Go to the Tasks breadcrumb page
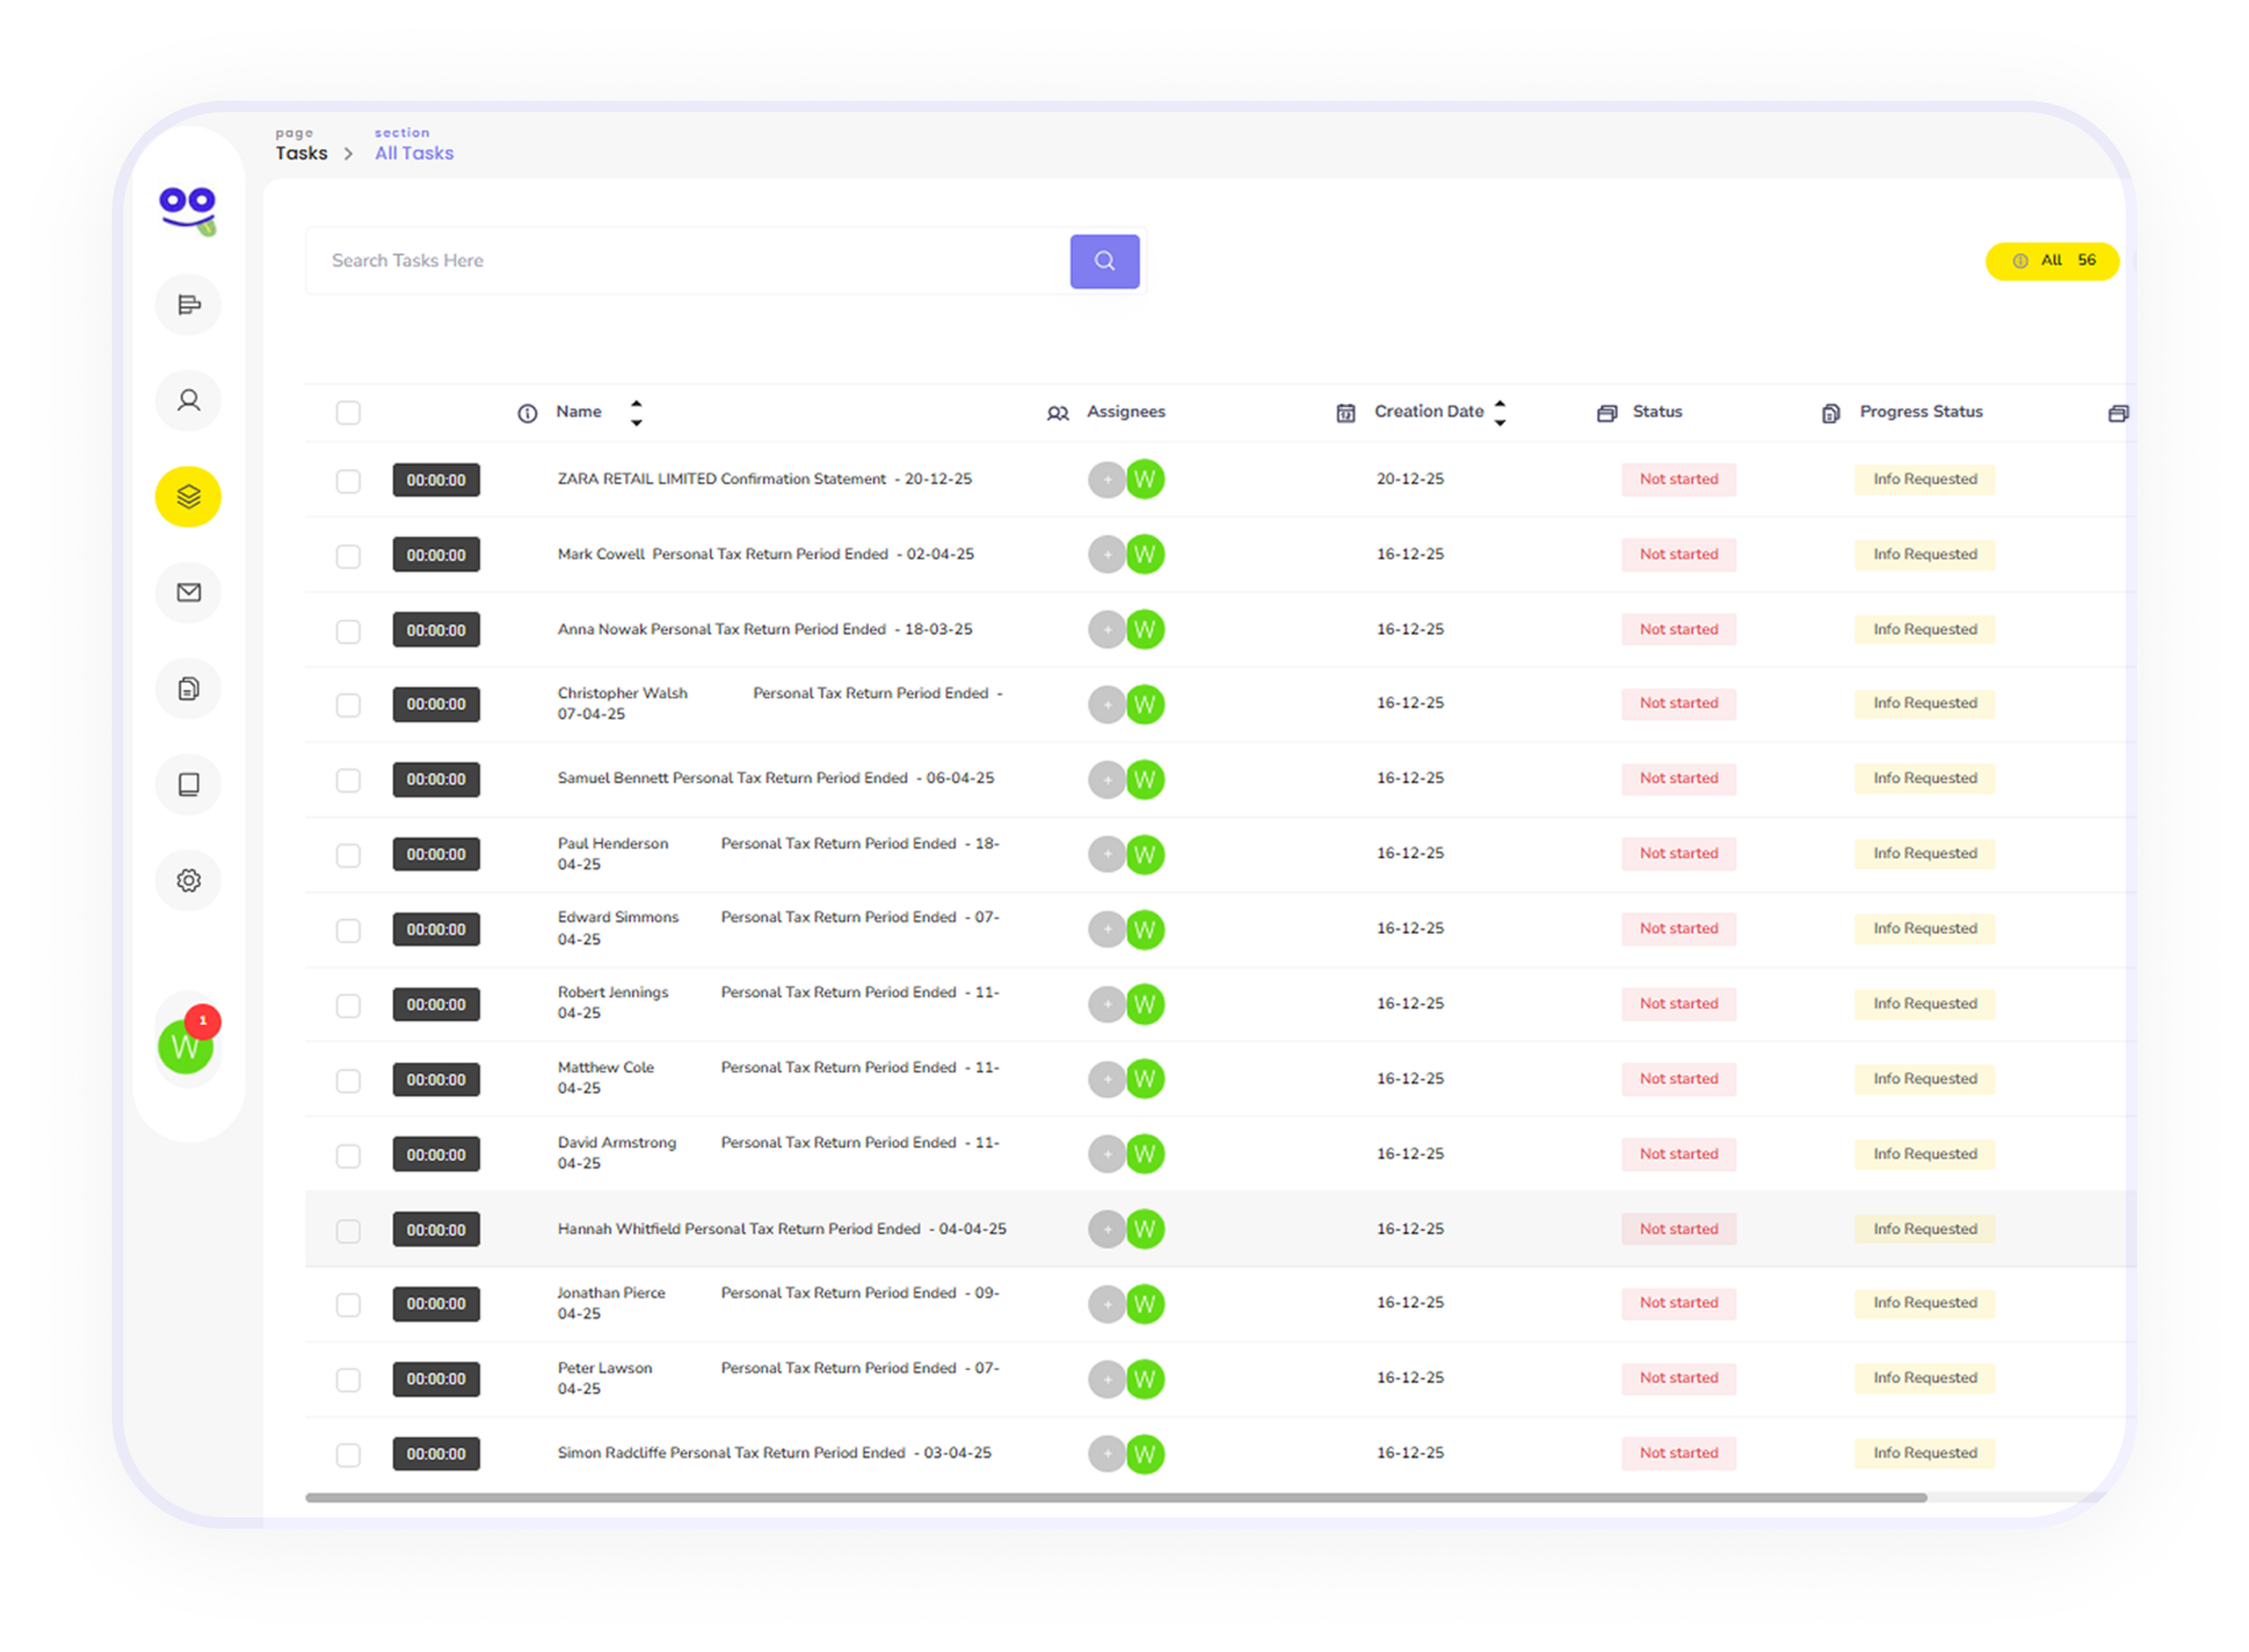Viewport: 2249px width, 1652px height. point(301,152)
